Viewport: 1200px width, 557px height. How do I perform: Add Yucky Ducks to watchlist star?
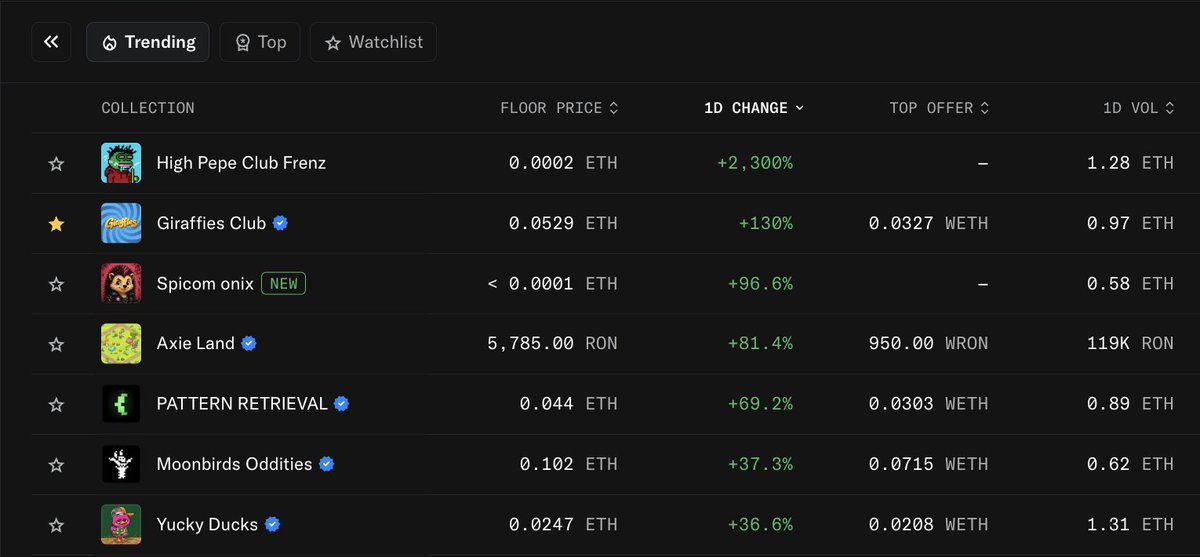[56, 525]
